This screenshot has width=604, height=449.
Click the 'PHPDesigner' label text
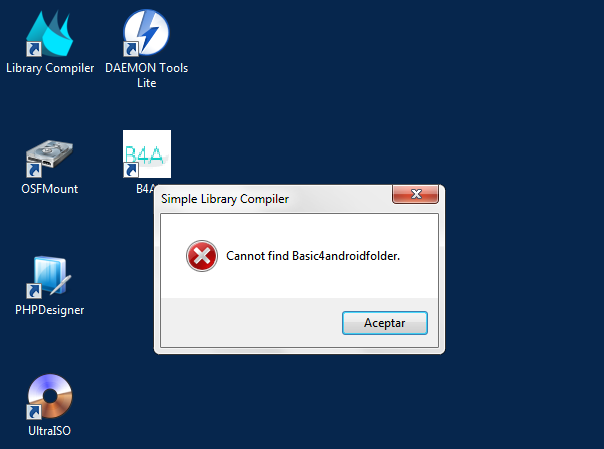point(49,310)
